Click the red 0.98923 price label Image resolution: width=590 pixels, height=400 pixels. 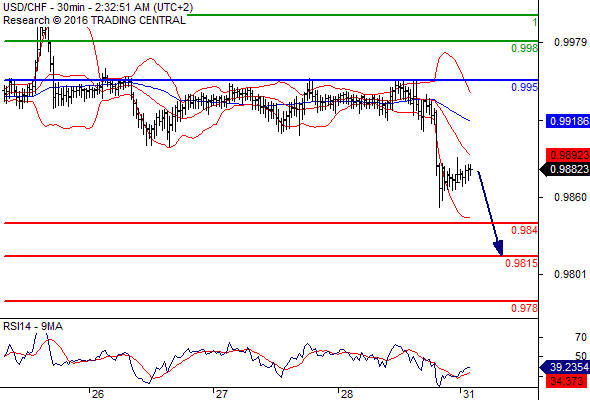click(568, 155)
